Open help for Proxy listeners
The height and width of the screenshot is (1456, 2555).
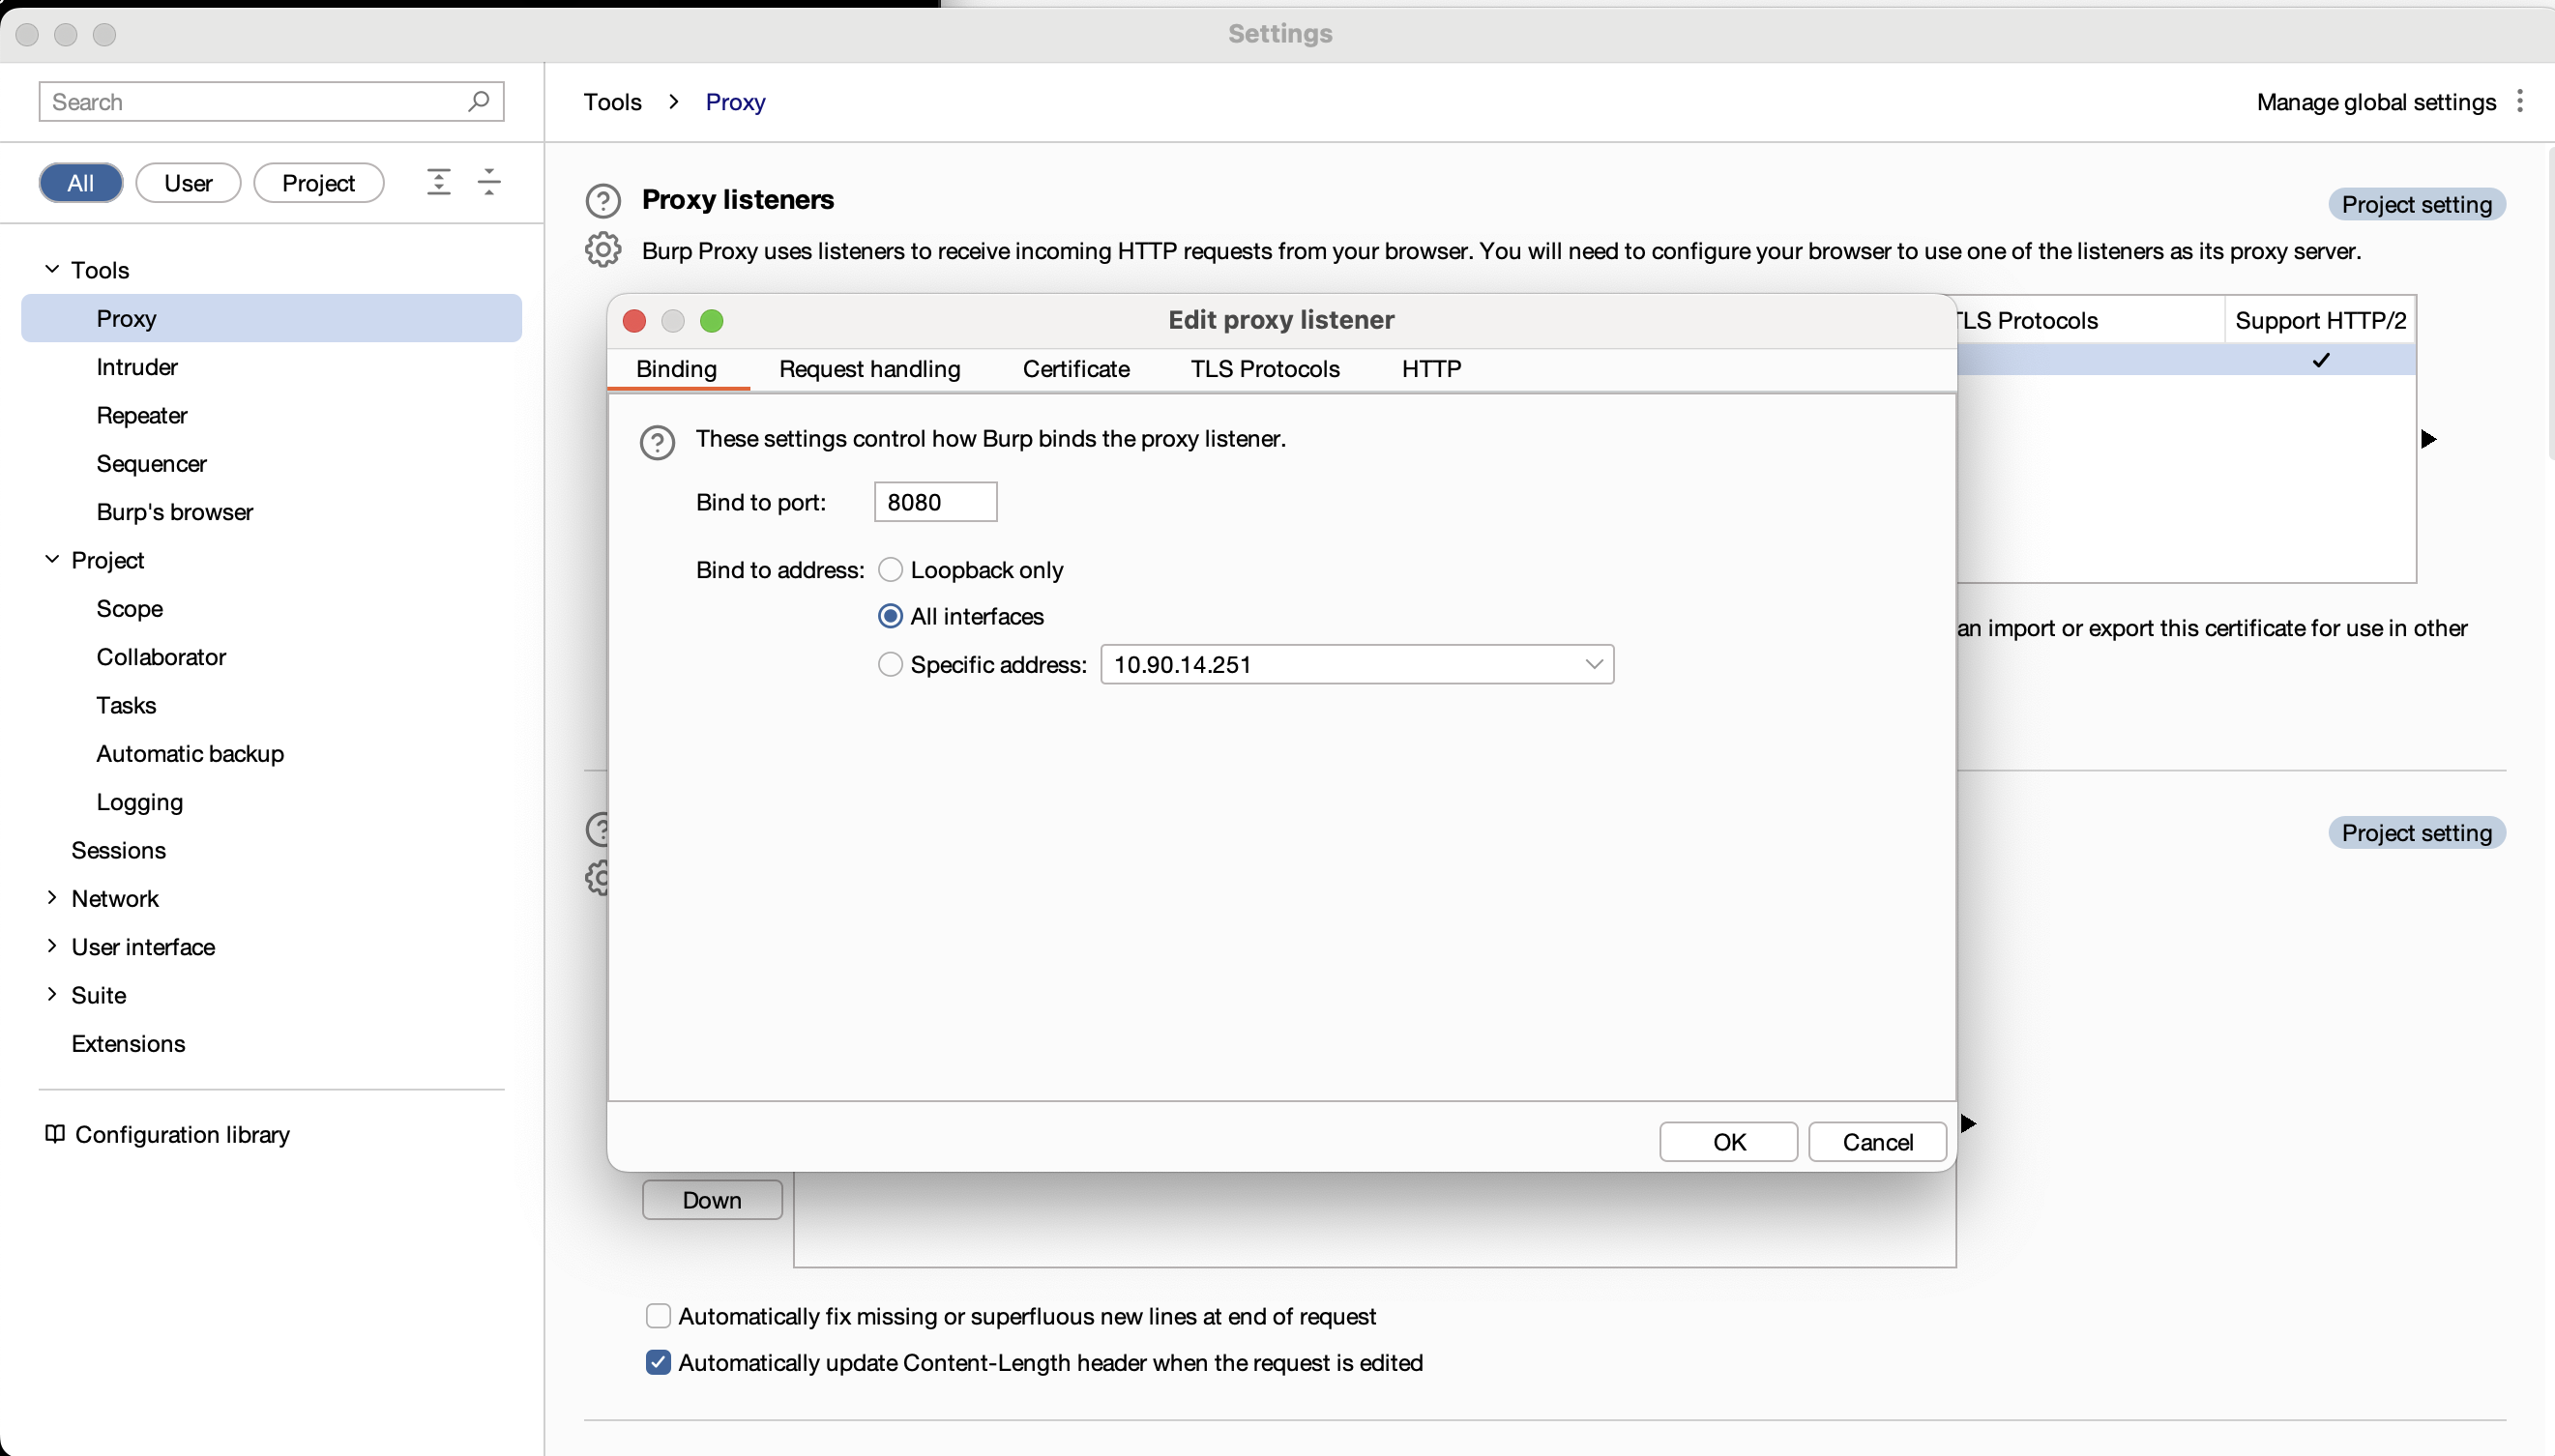coord(603,201)
